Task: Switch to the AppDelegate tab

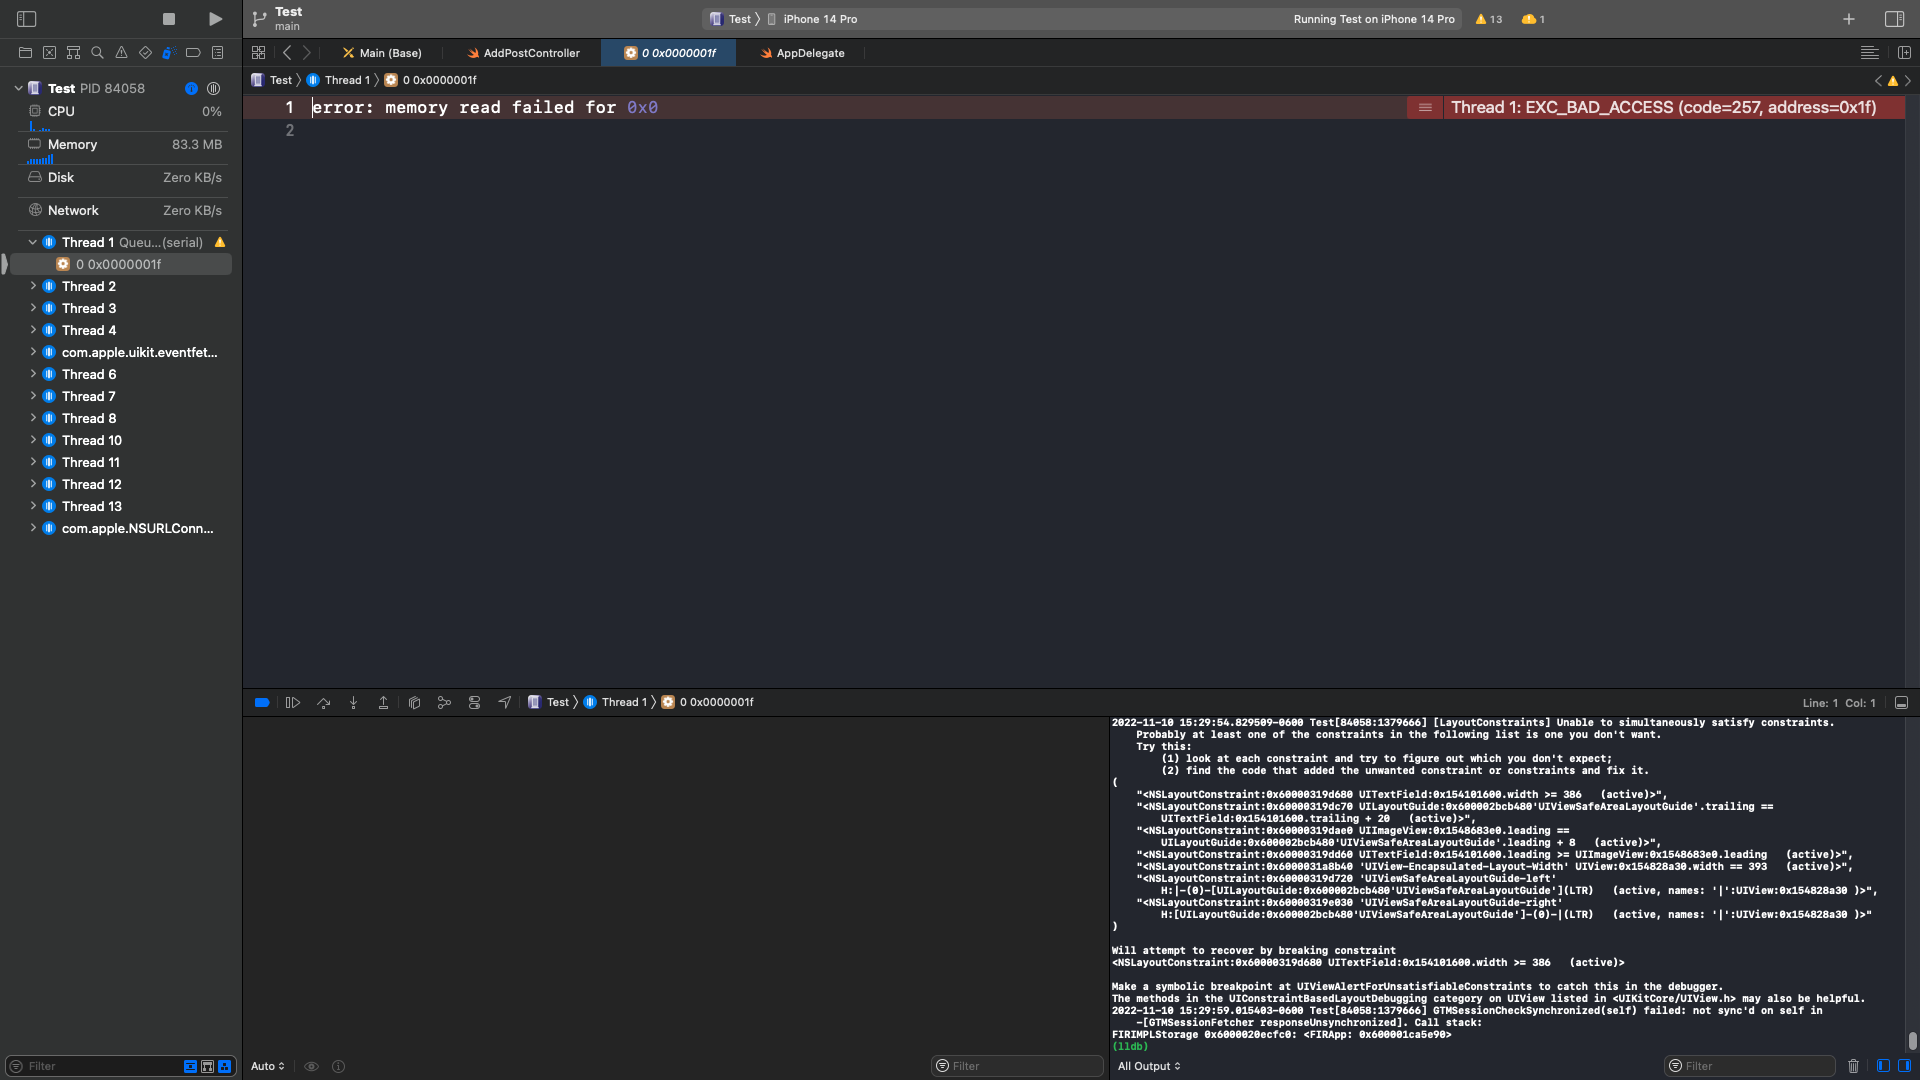Action: click(803, 53)
